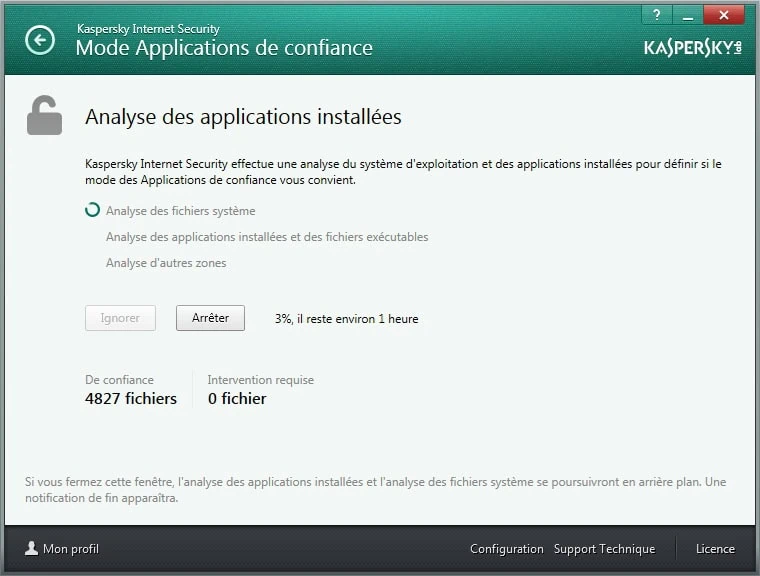
Task: Select the De confiance 4827 fichiers counter
Action: pyautogui.click(x=131, y=390)
